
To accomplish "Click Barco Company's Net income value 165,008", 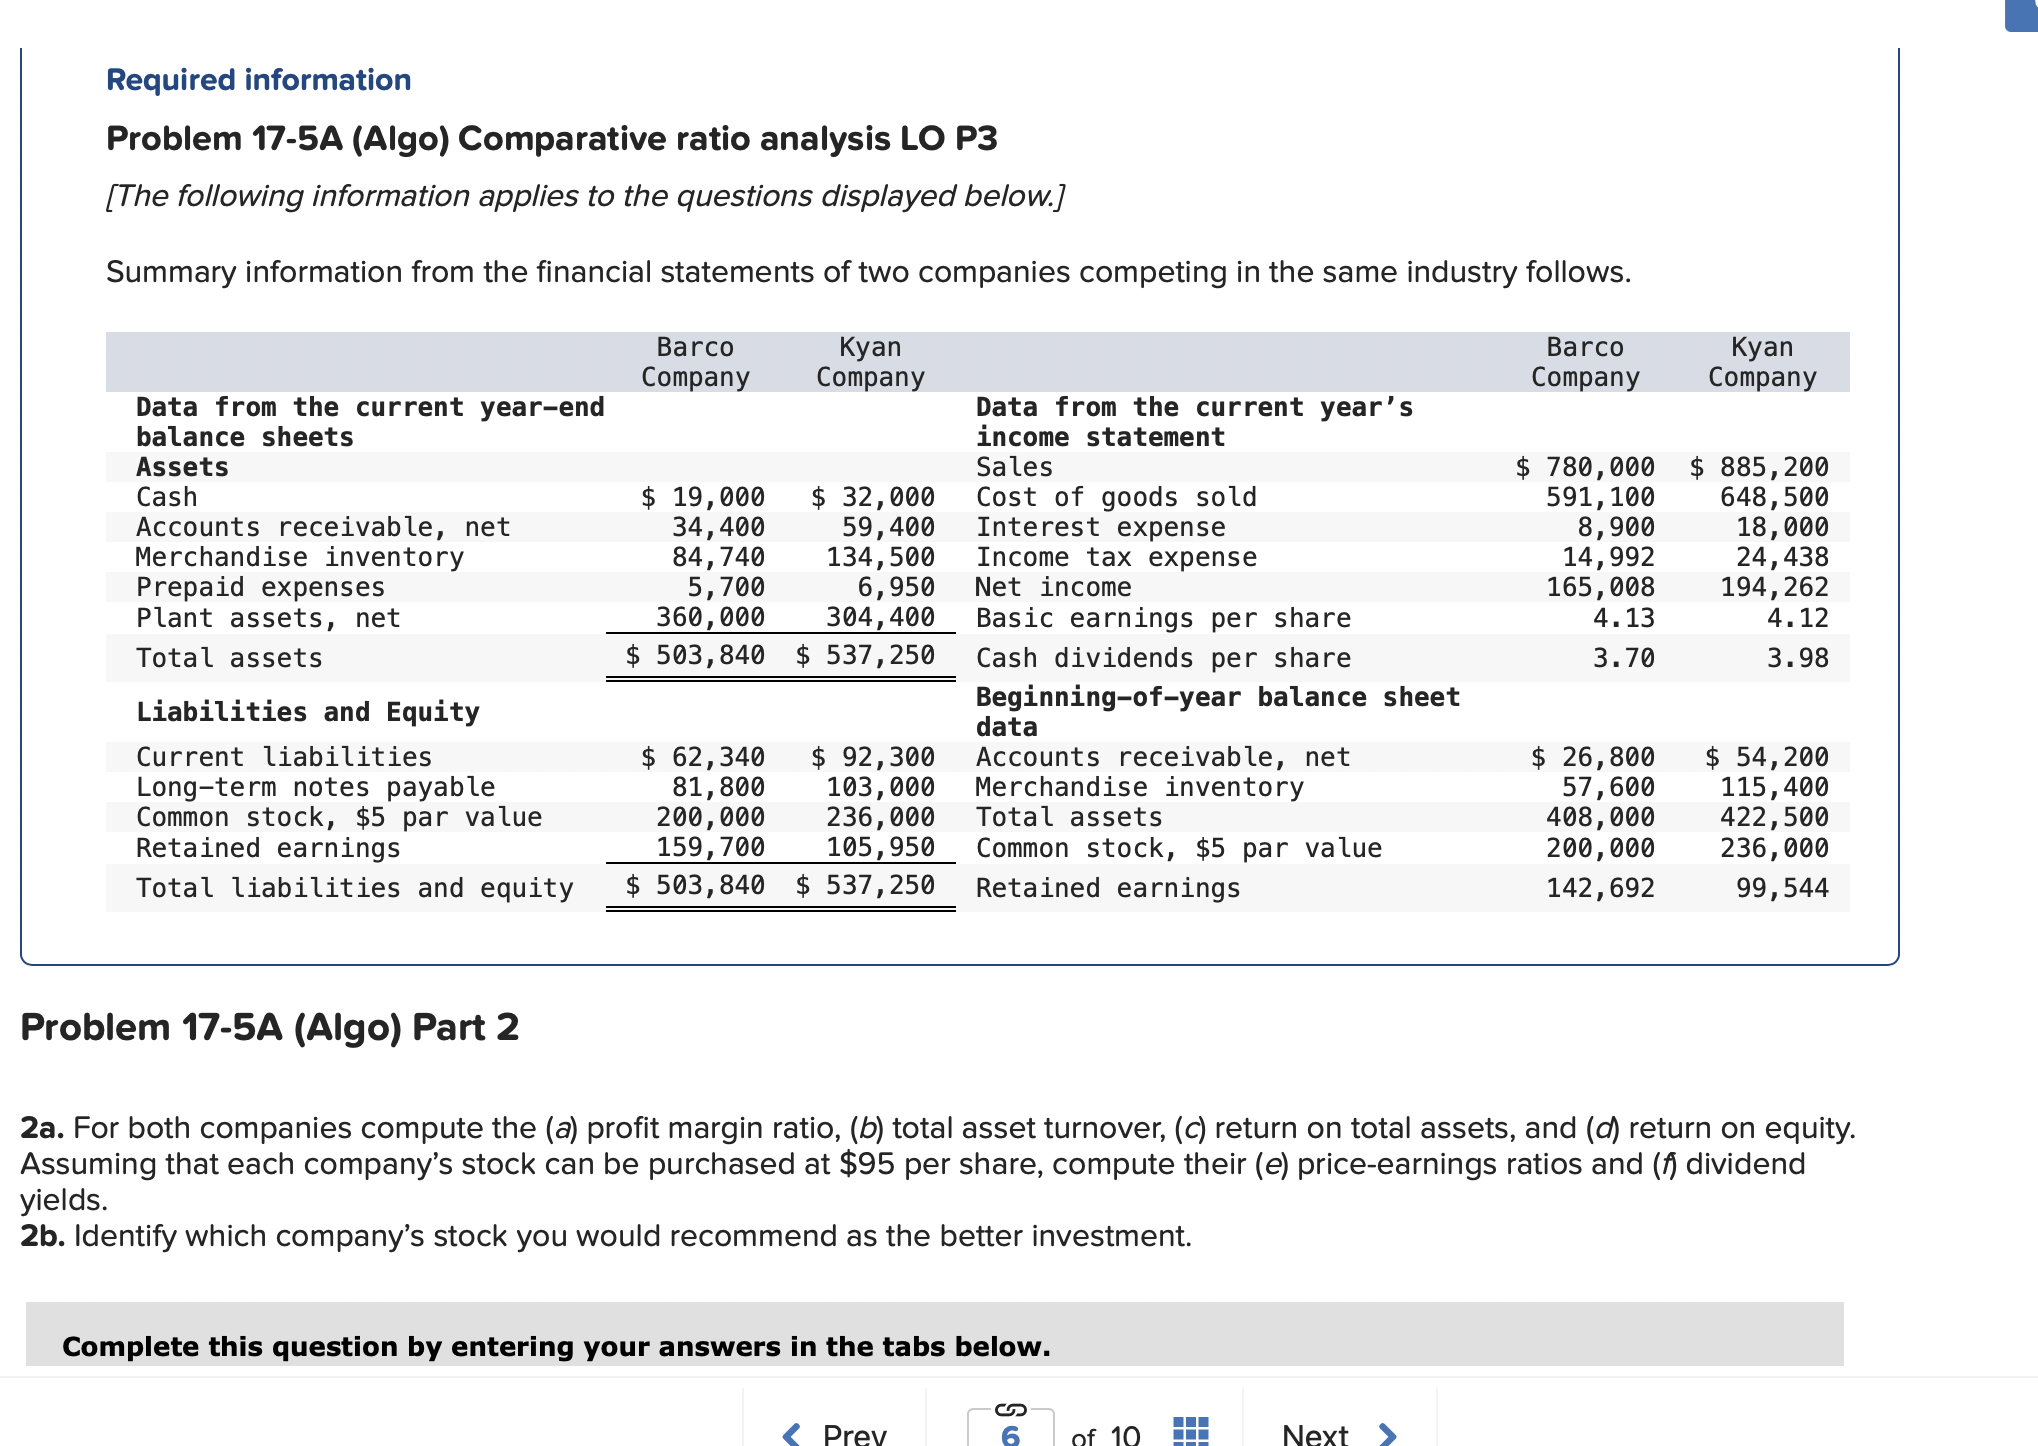I will pyautogui.click(x=1600, y=587).
